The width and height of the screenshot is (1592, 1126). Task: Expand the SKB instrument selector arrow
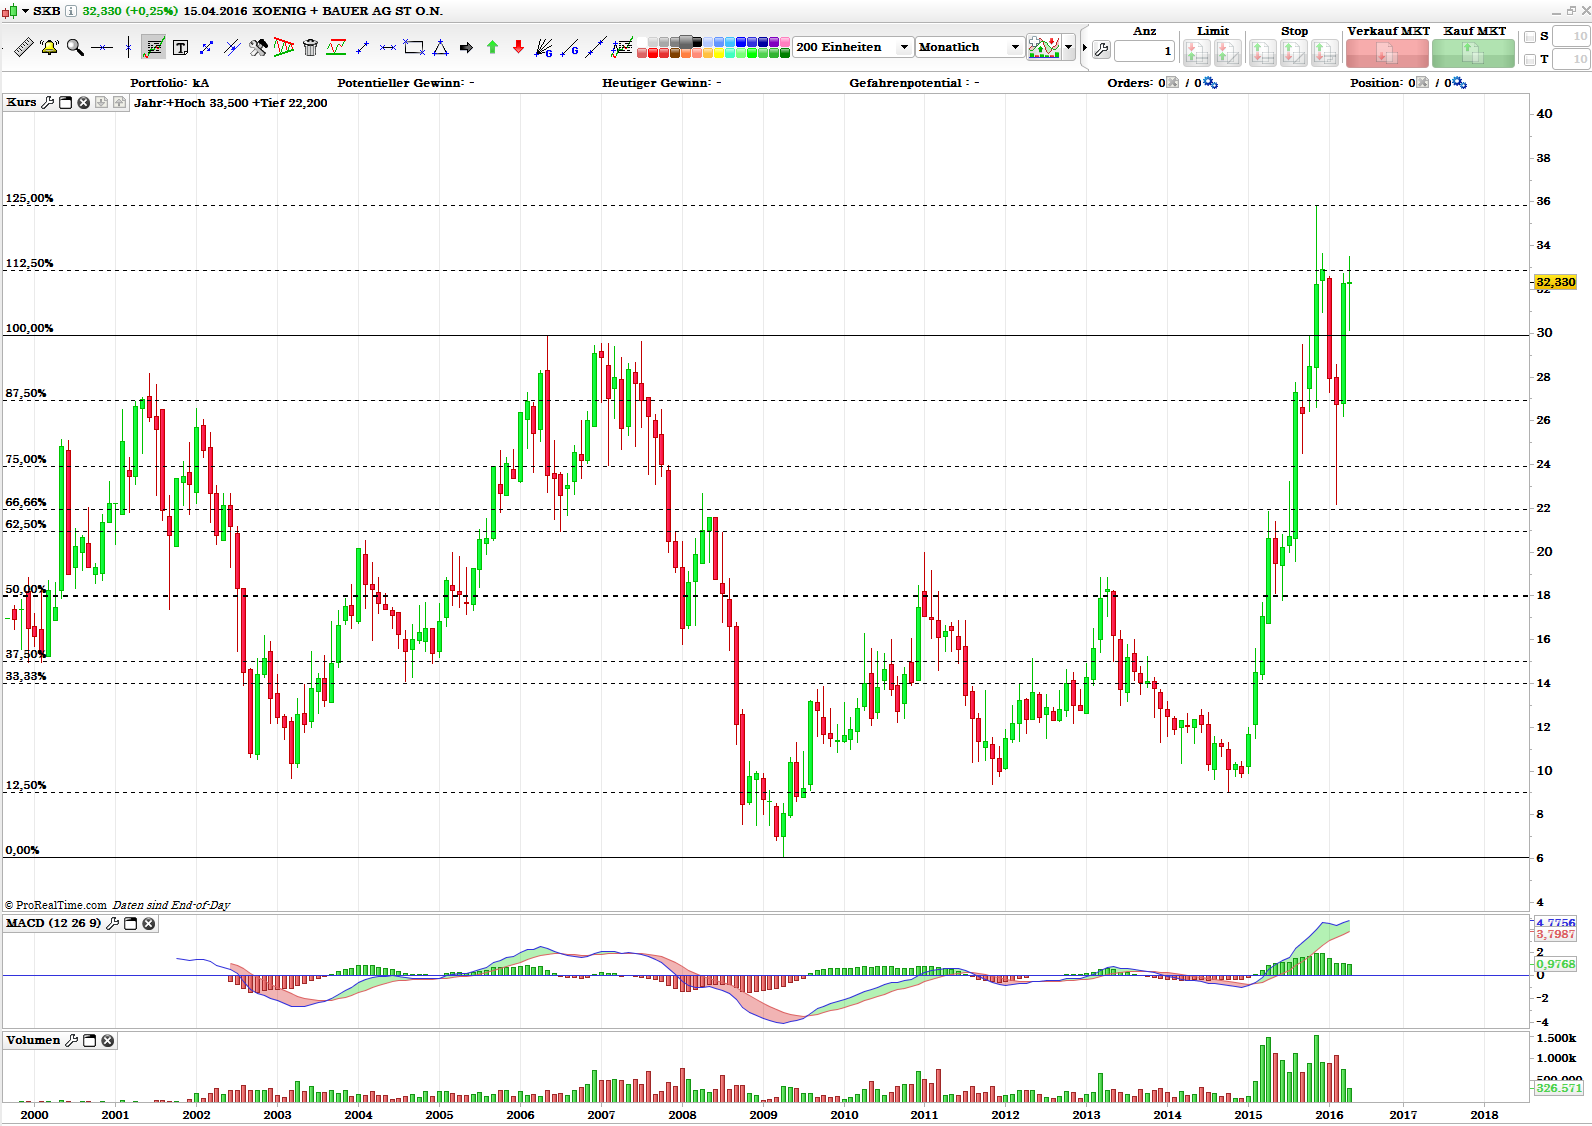tap(25, 11)
